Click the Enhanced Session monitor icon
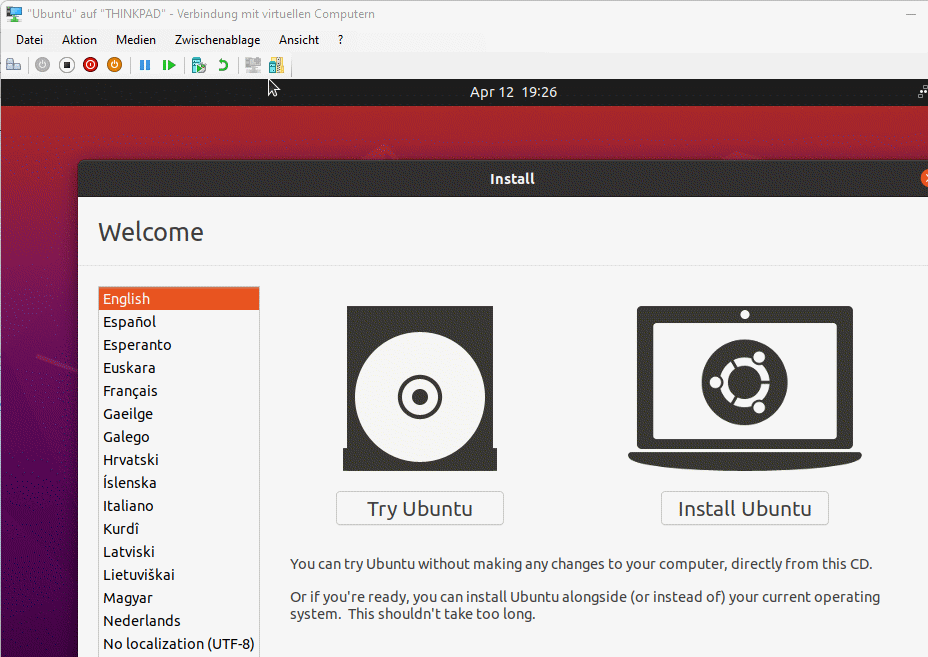This screenshot has width=928, height=657. pyautogui.click(x=253, y=65)
